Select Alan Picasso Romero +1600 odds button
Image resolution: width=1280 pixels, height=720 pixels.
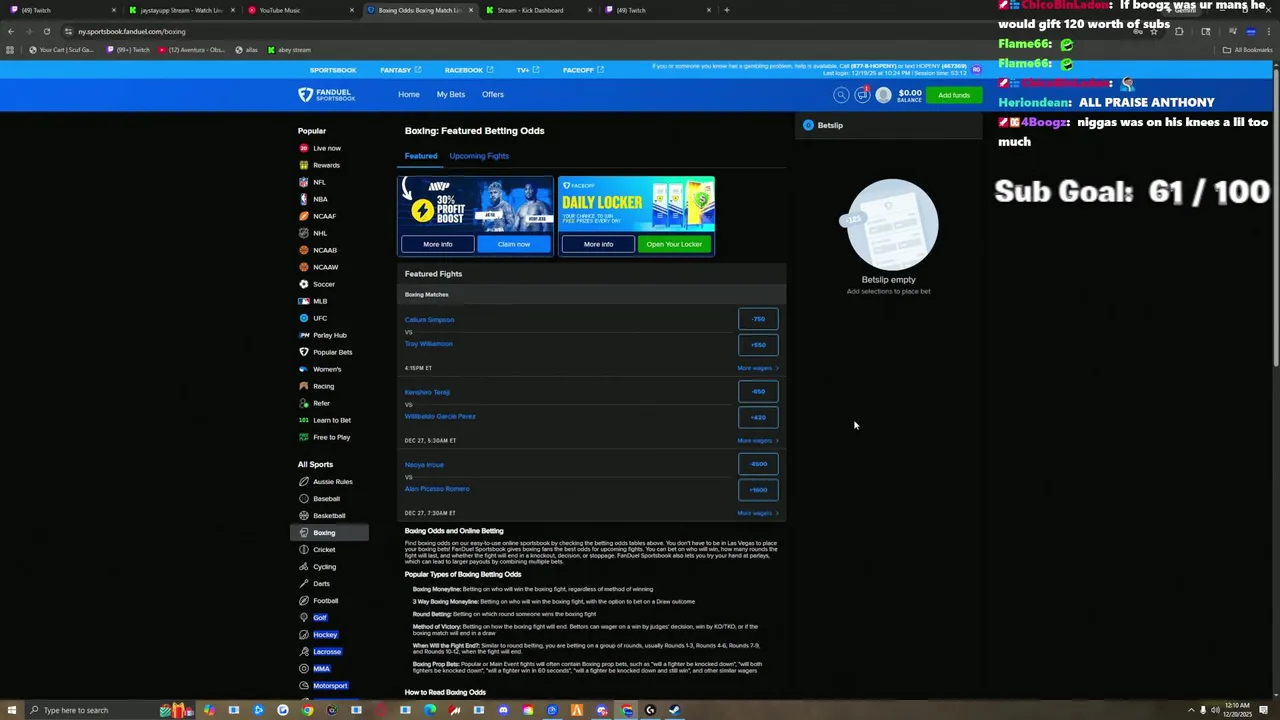point(758,490)
